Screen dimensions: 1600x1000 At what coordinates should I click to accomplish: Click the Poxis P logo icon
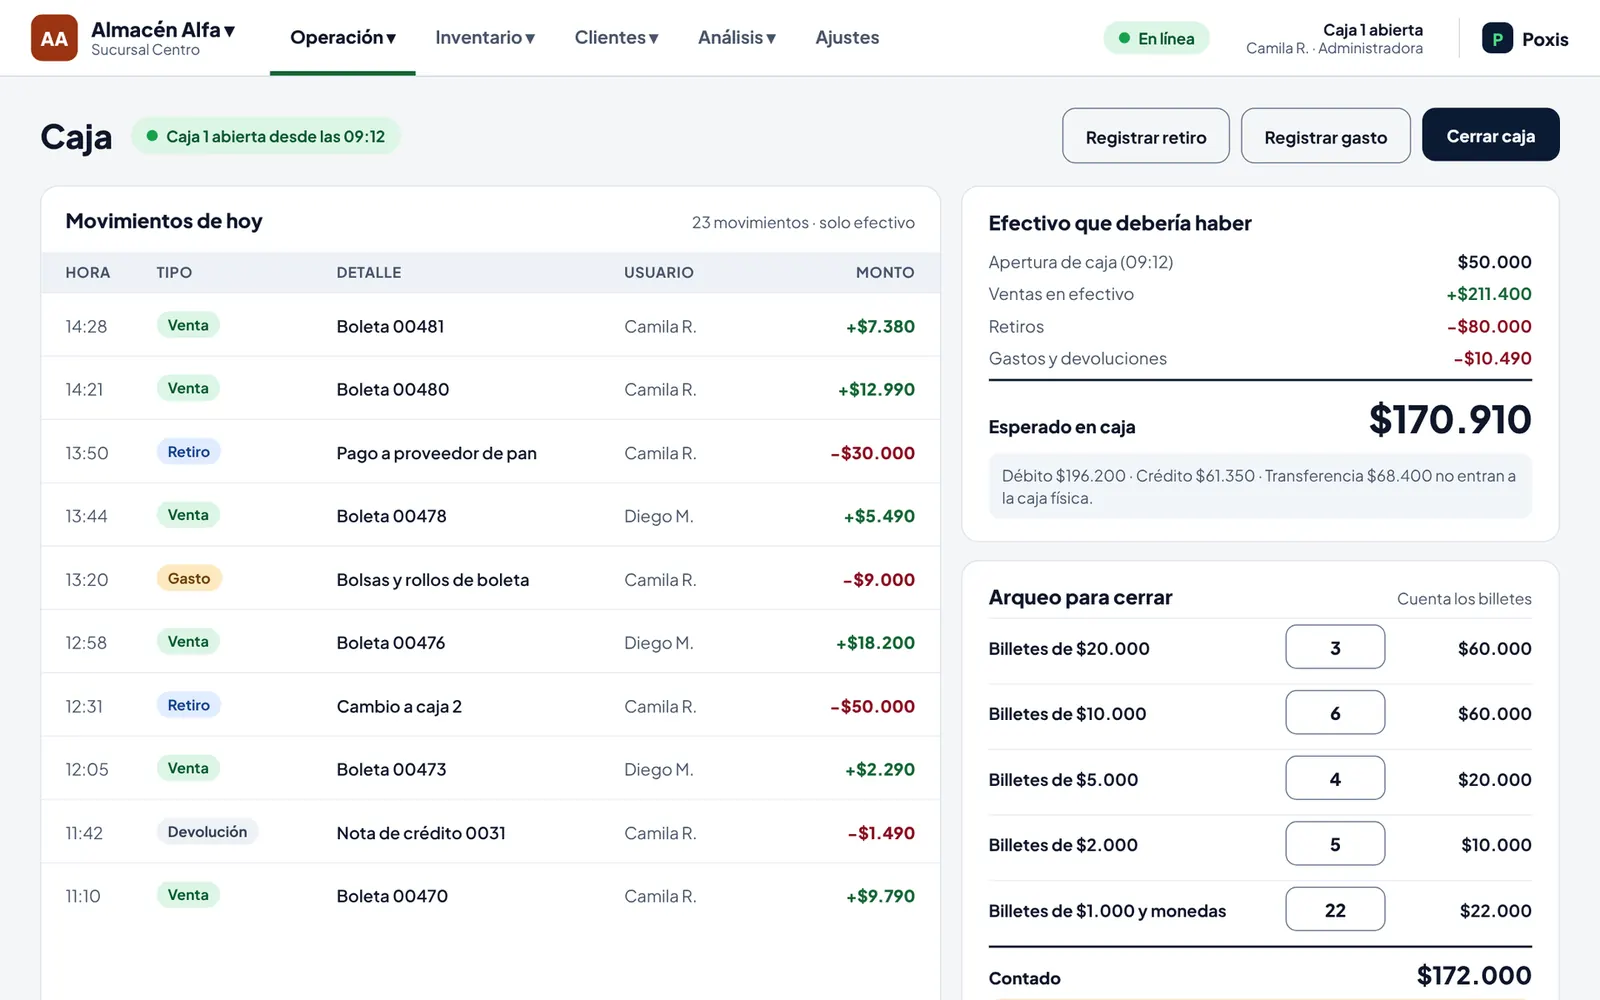tap(1497, 38)
